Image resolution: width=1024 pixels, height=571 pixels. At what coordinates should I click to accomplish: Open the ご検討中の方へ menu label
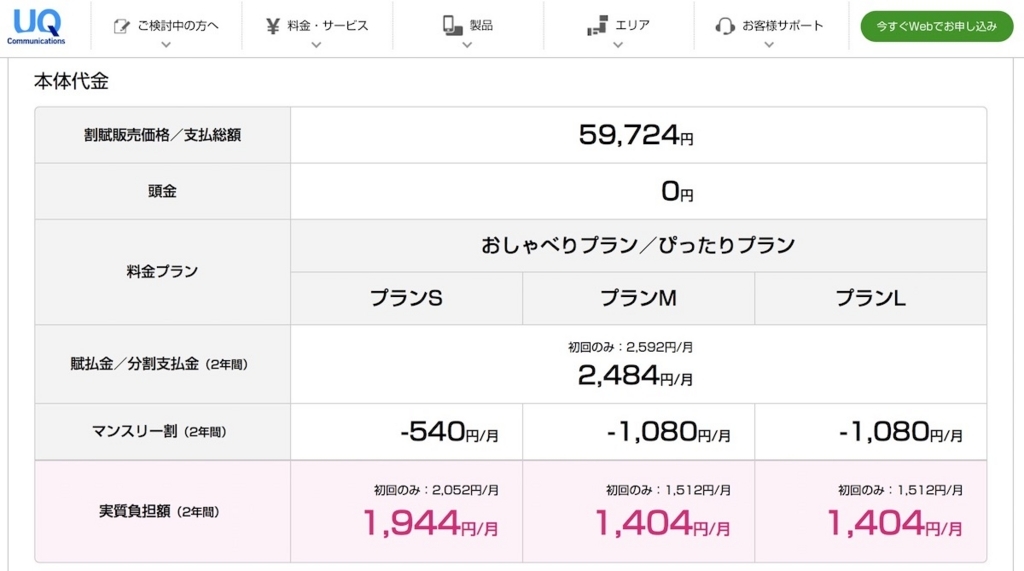coord(178,26)
